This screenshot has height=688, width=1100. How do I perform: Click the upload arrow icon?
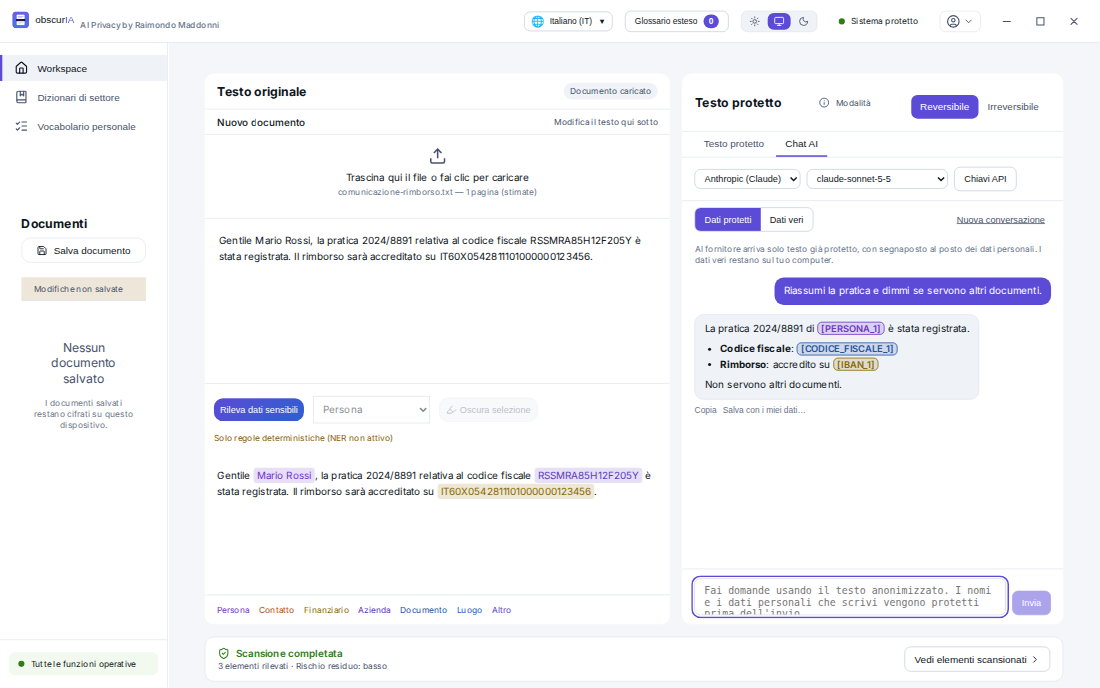(437, 156)
